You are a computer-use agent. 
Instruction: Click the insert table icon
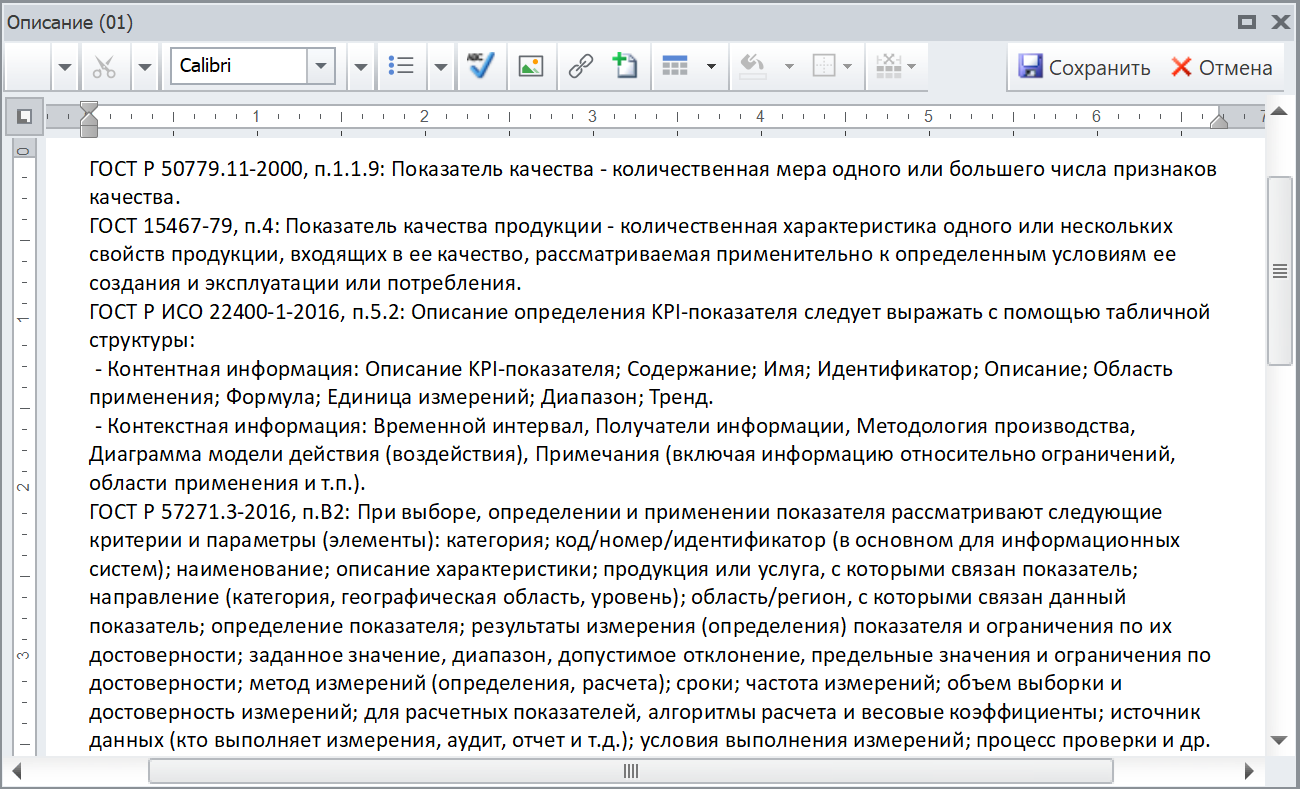click(676, 67)
